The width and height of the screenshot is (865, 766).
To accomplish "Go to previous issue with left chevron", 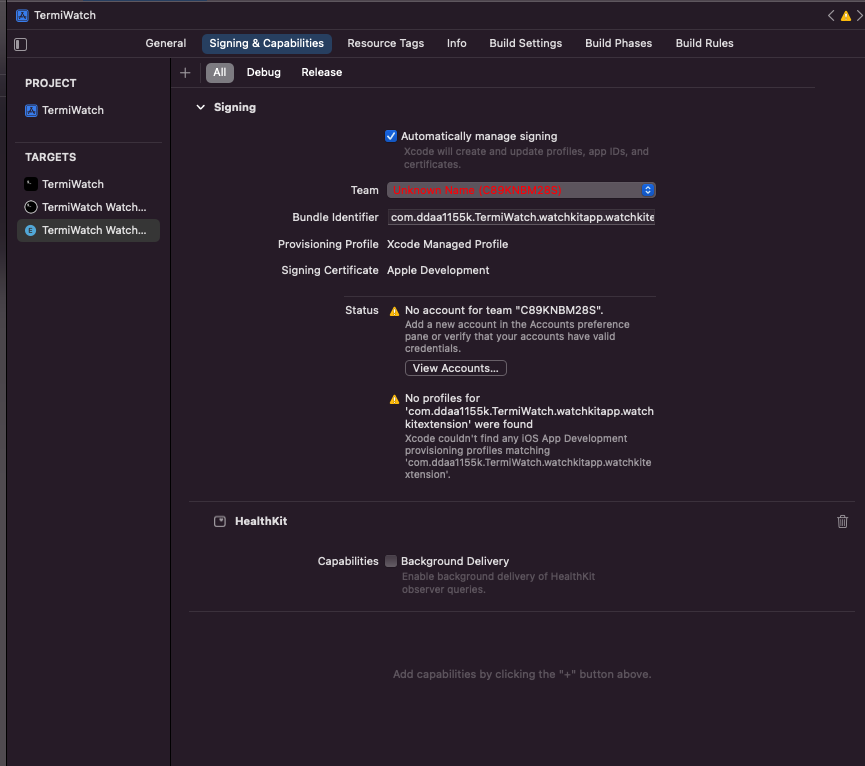I will pyautogui.click(x=831, y=16).
